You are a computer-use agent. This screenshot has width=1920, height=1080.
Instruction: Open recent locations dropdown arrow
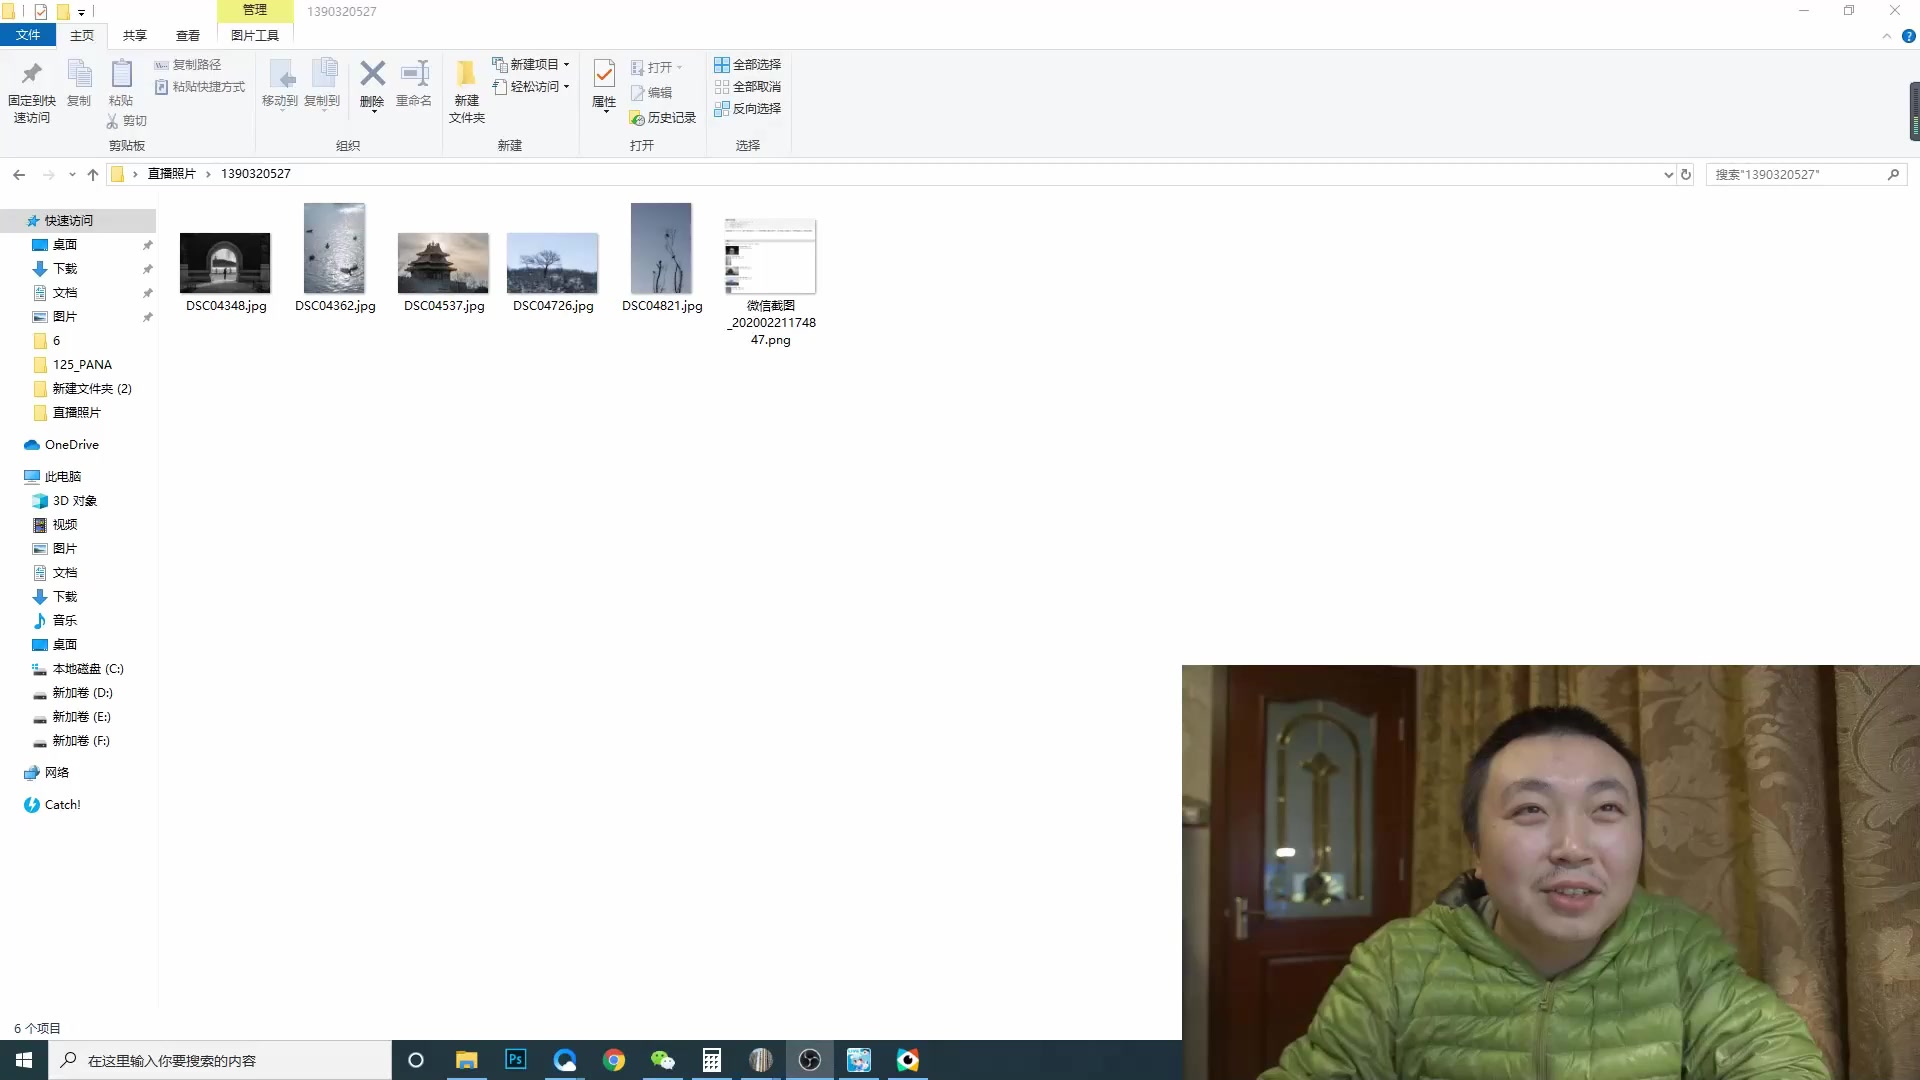coord(72,174)
